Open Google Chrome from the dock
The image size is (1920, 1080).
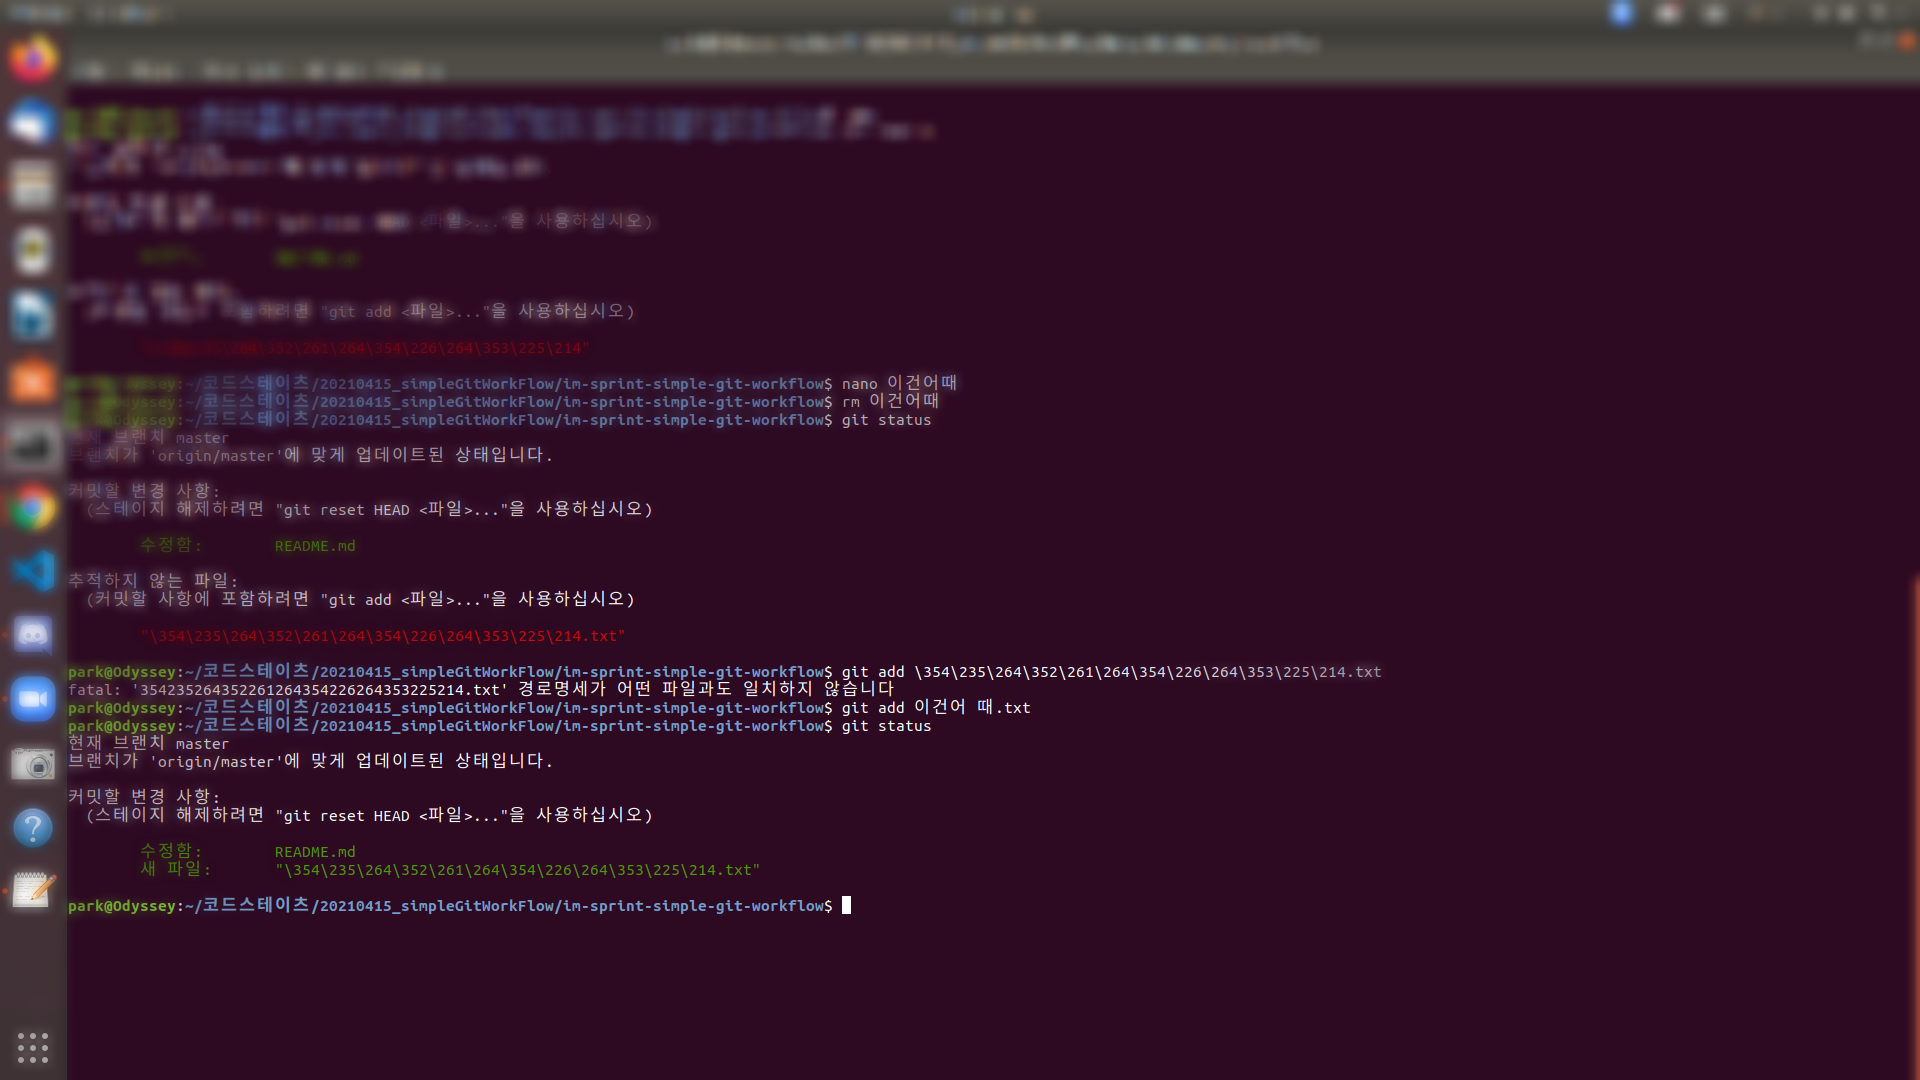point(33,508)
